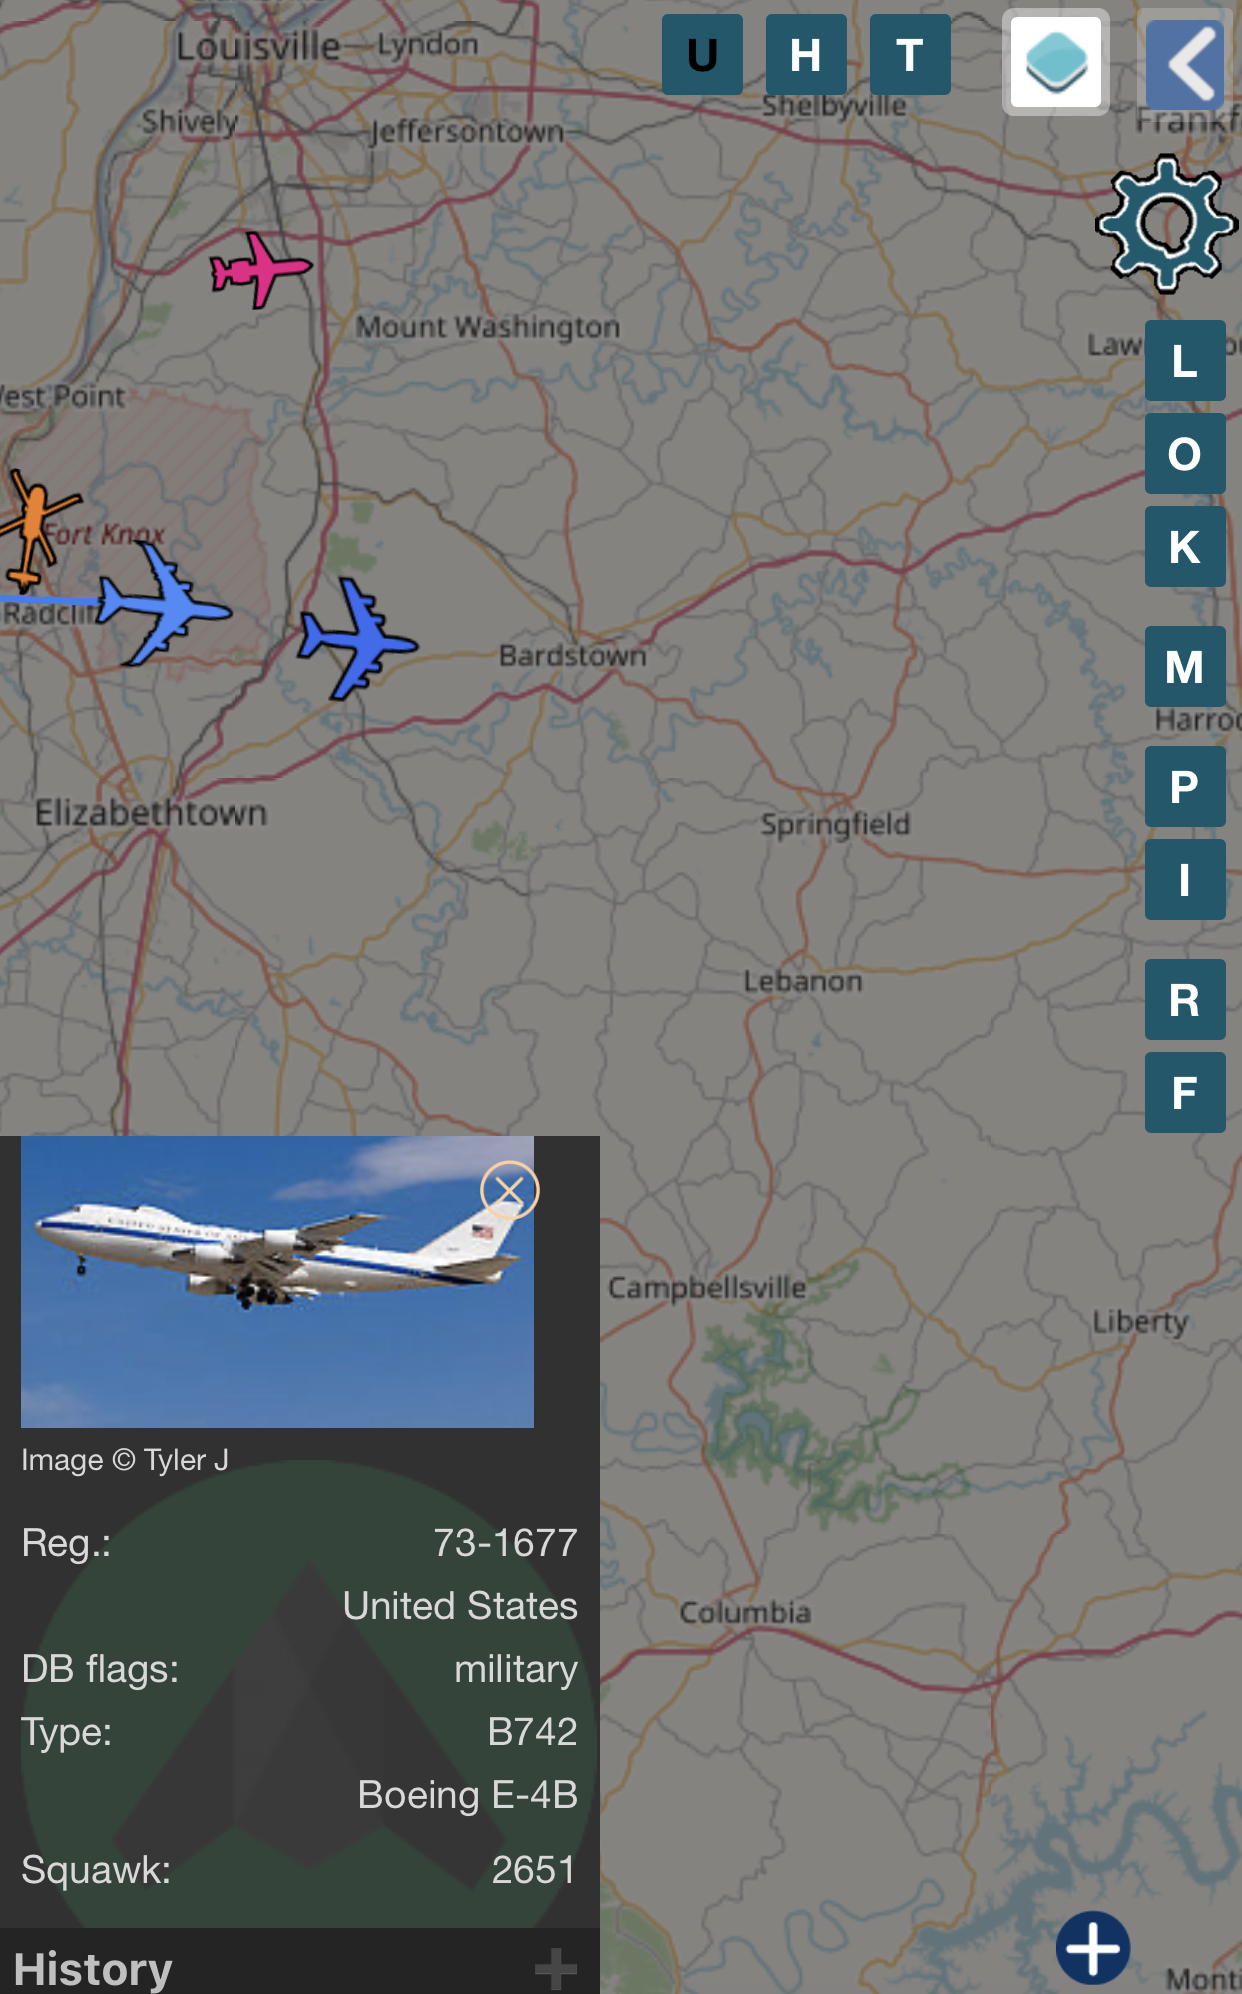The image size is (1242, 1994).
Task: Open the Boeing E-4B aircraft photo
Action: pos(277,1282)
